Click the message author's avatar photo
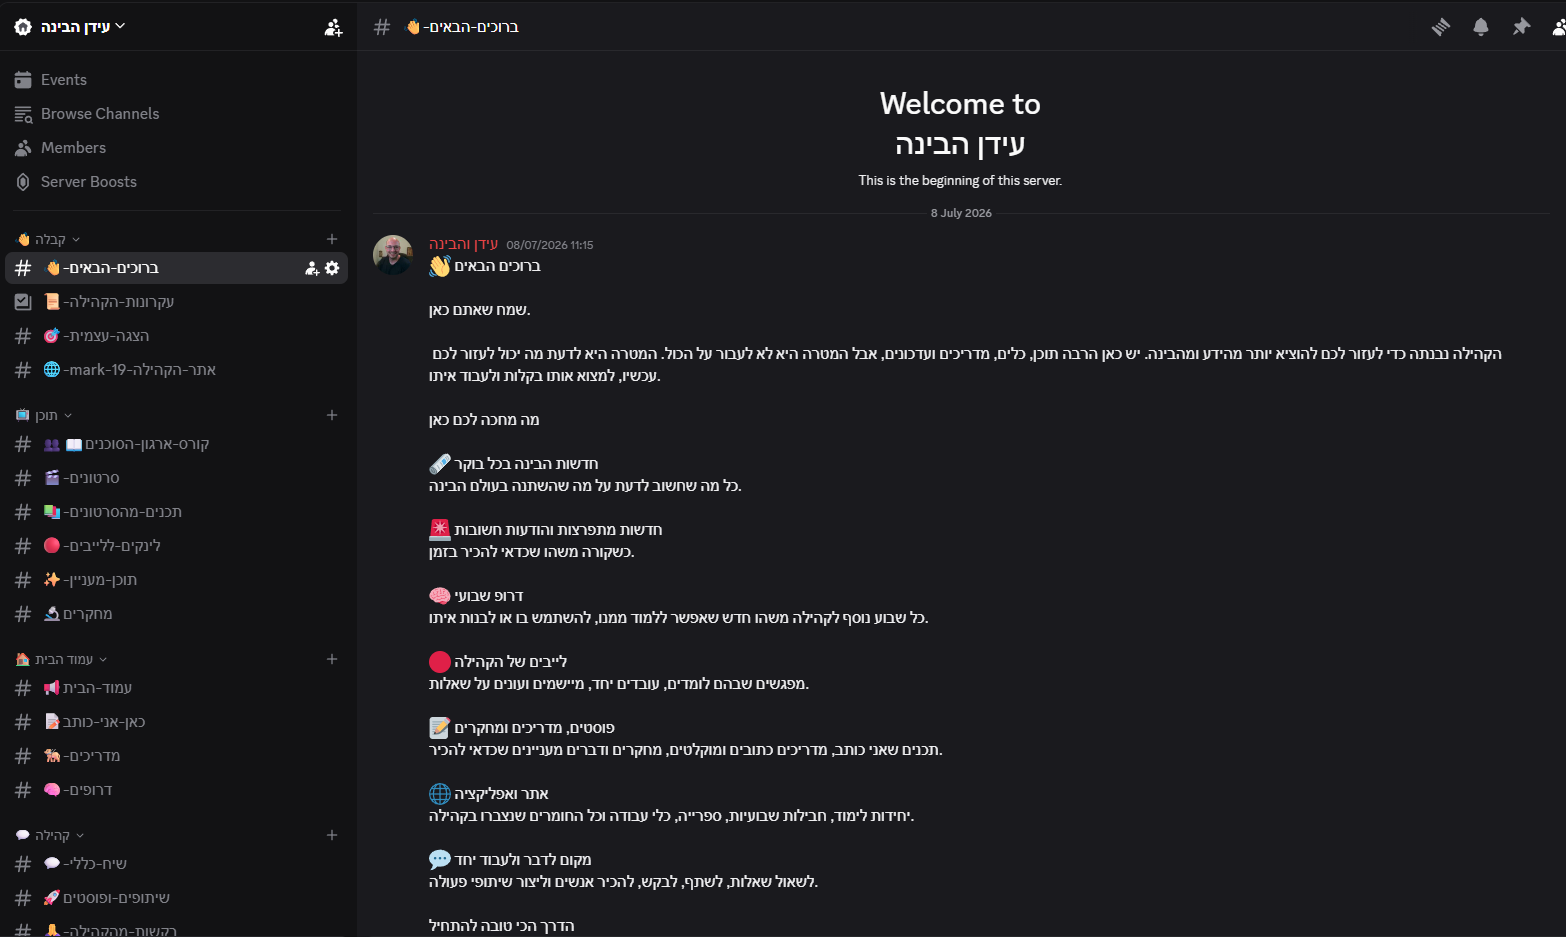 (x=393, y=255)
